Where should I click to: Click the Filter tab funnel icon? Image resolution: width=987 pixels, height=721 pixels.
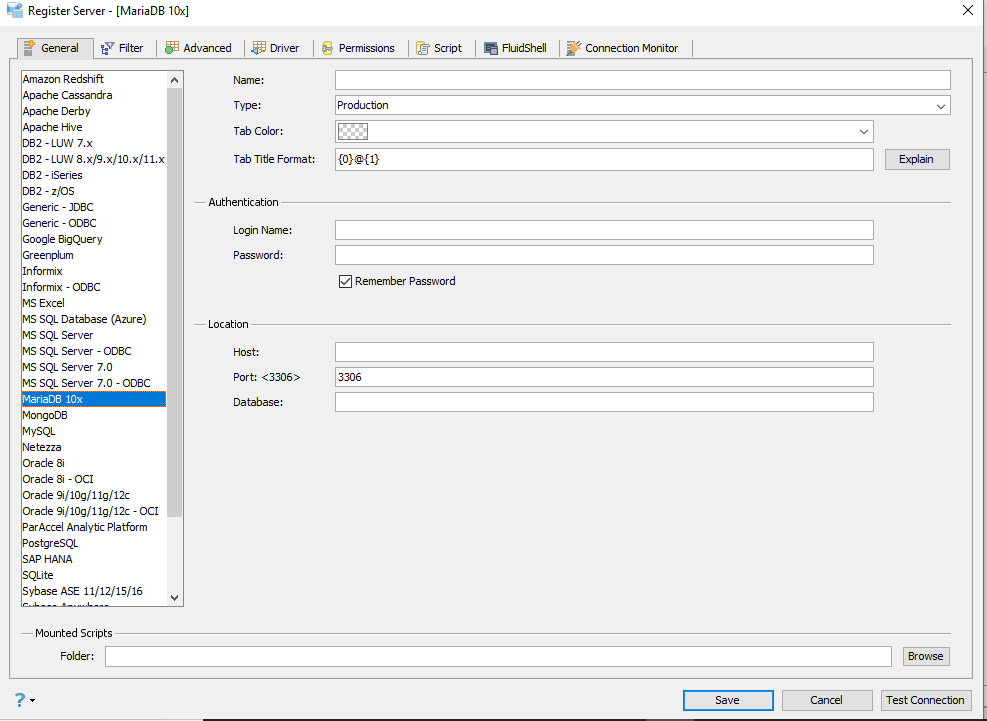[108, 48]
